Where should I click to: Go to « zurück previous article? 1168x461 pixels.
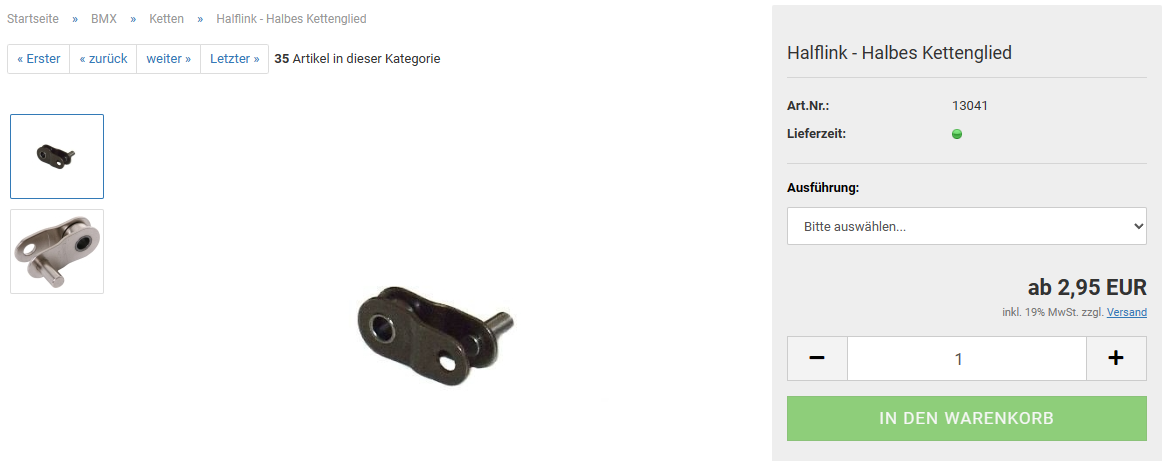click(x=104, y=59)
